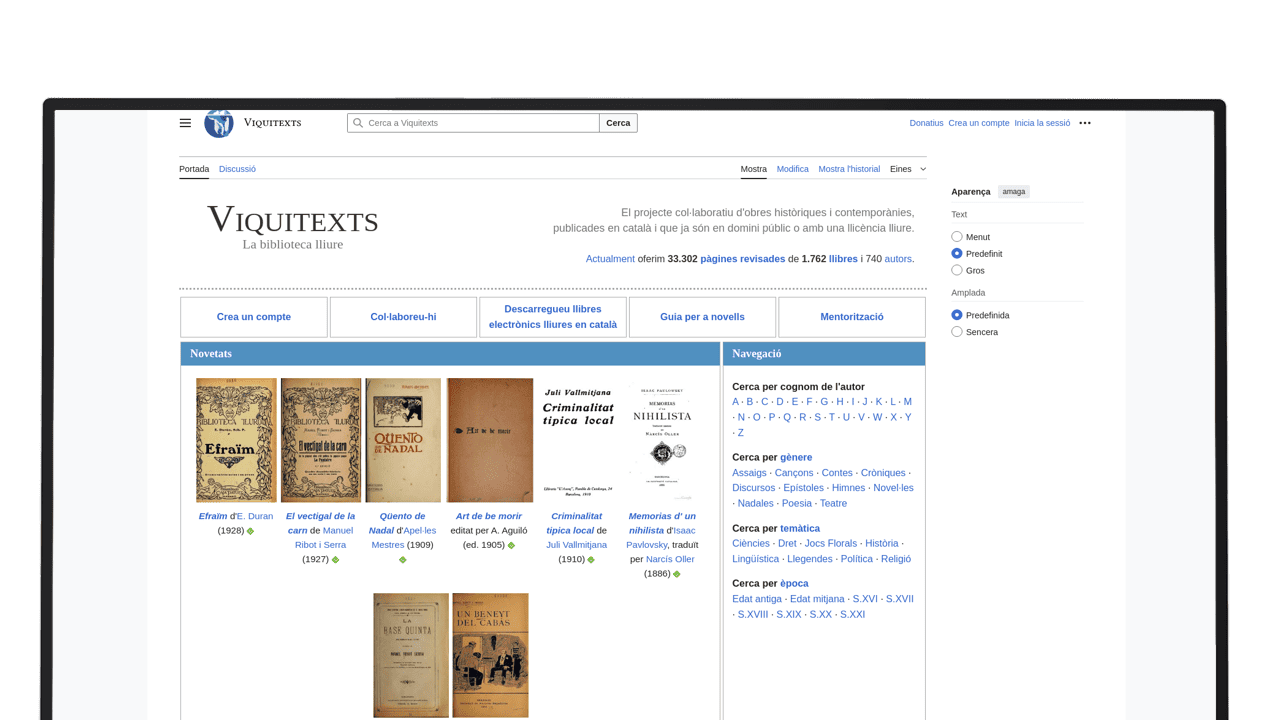Focus the Cerca a Viquitexts search field

(473, 123)
